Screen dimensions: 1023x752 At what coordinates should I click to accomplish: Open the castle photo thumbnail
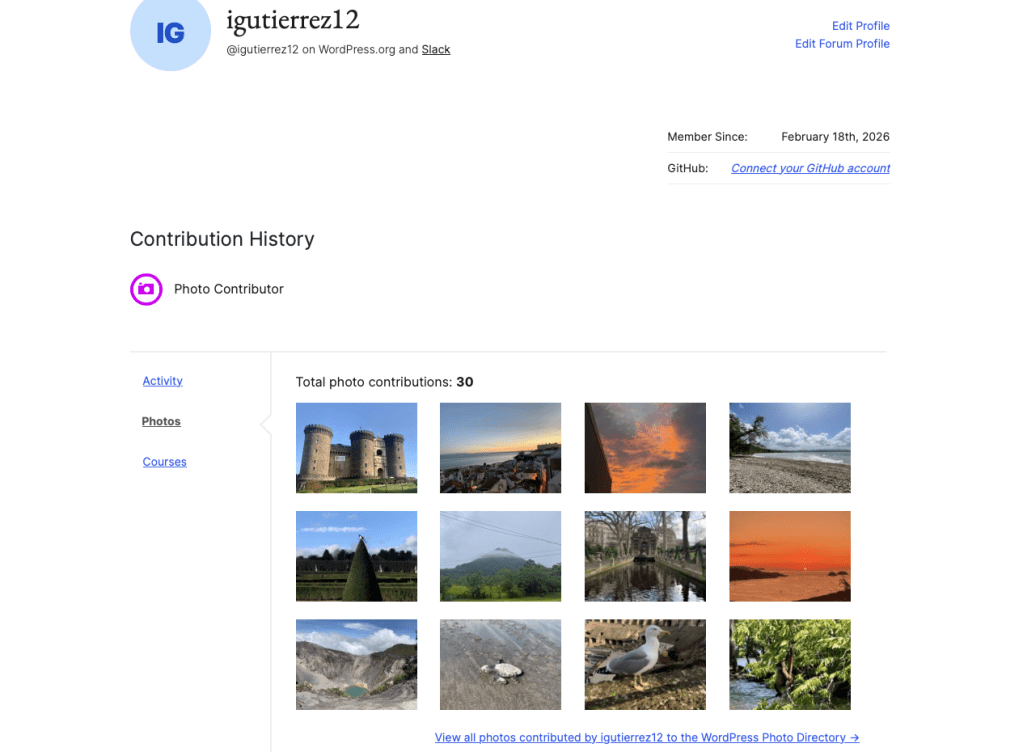356,447
